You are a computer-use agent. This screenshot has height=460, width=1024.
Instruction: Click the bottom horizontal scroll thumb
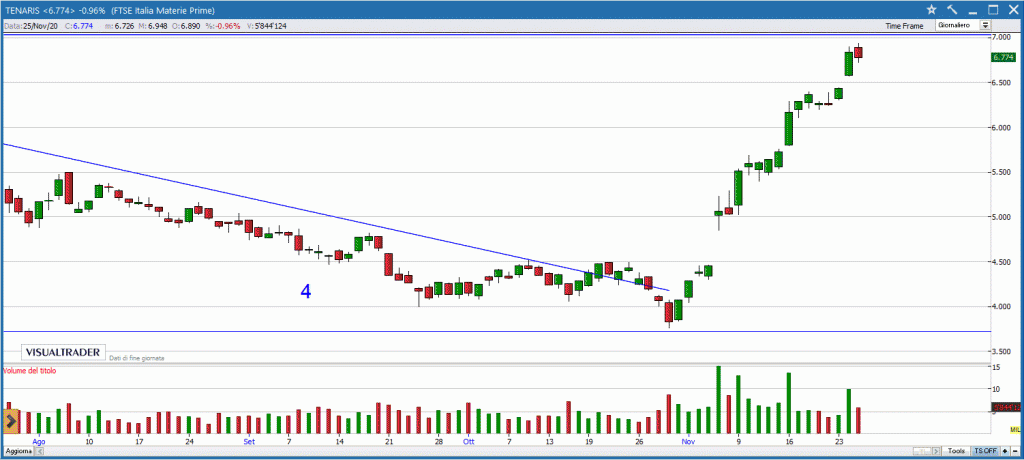(922, 451)
